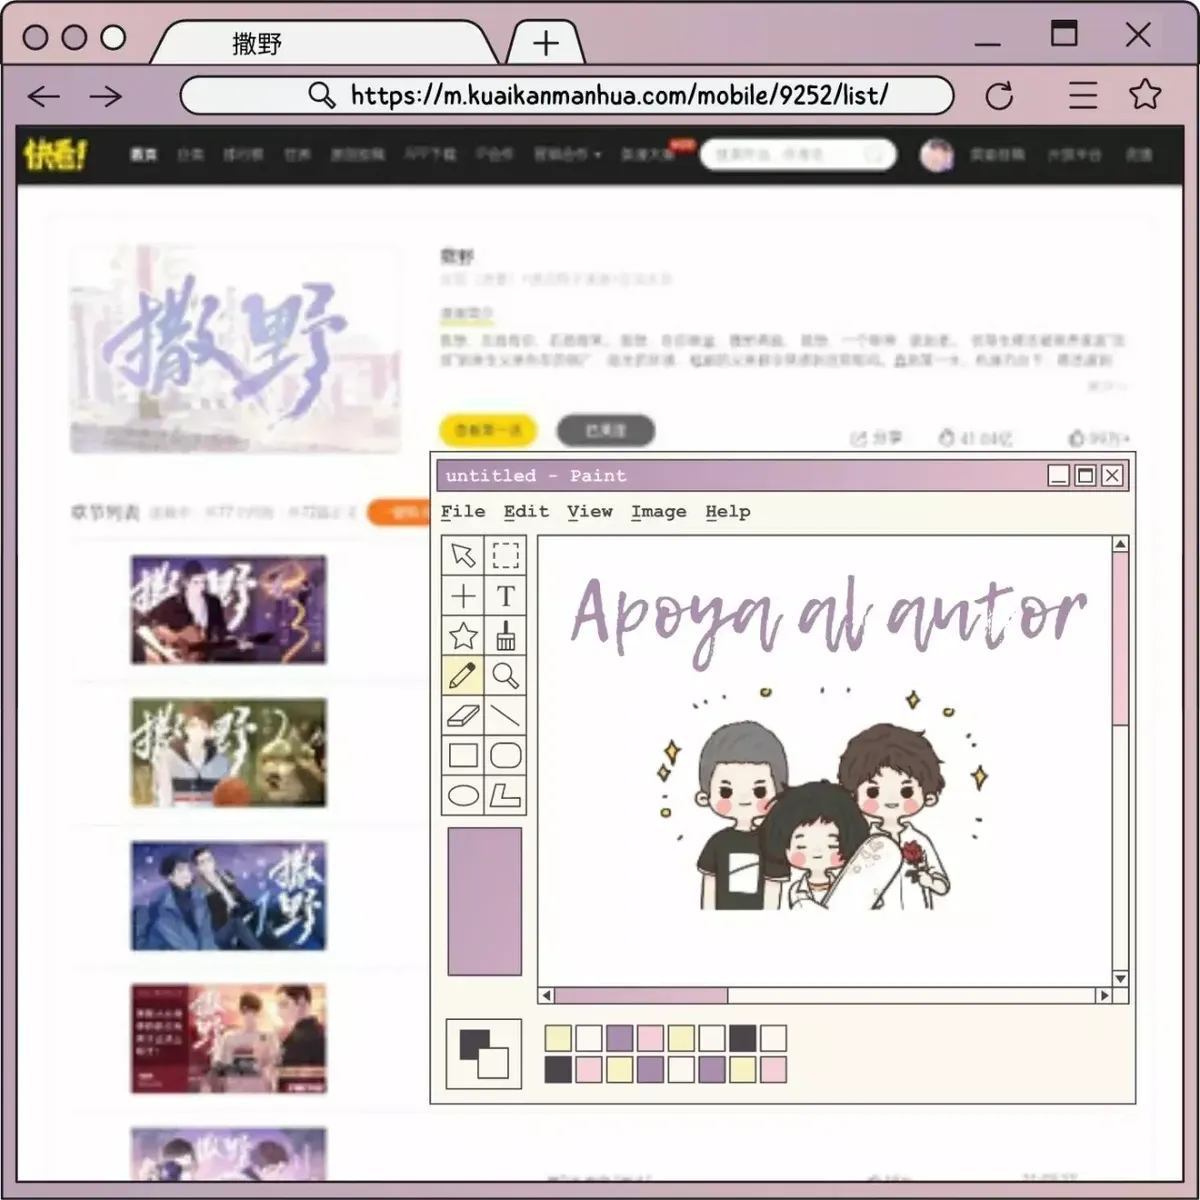Click the share icon under the comic description
The width and height of the screenshot is (1200, 1200).
pos(858,438)
